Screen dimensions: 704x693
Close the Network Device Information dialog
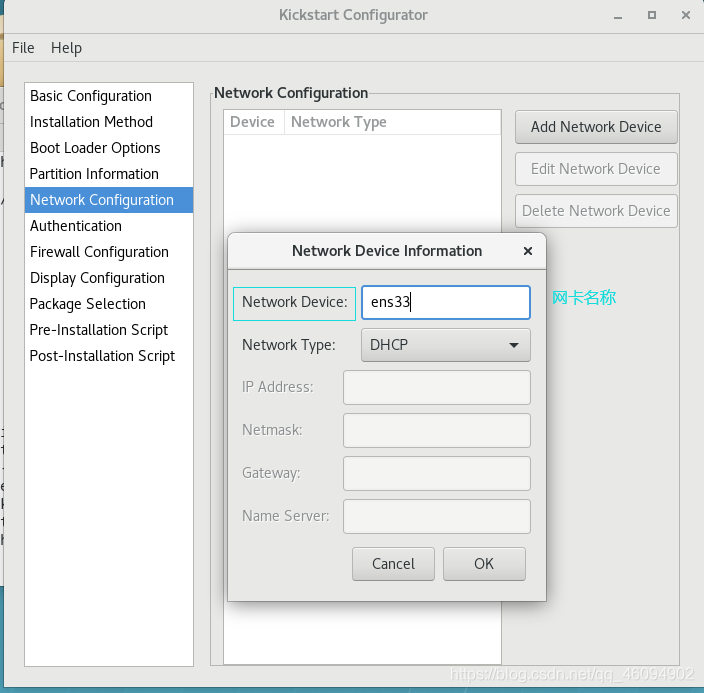pyautogui.click(x=528, y=251)
